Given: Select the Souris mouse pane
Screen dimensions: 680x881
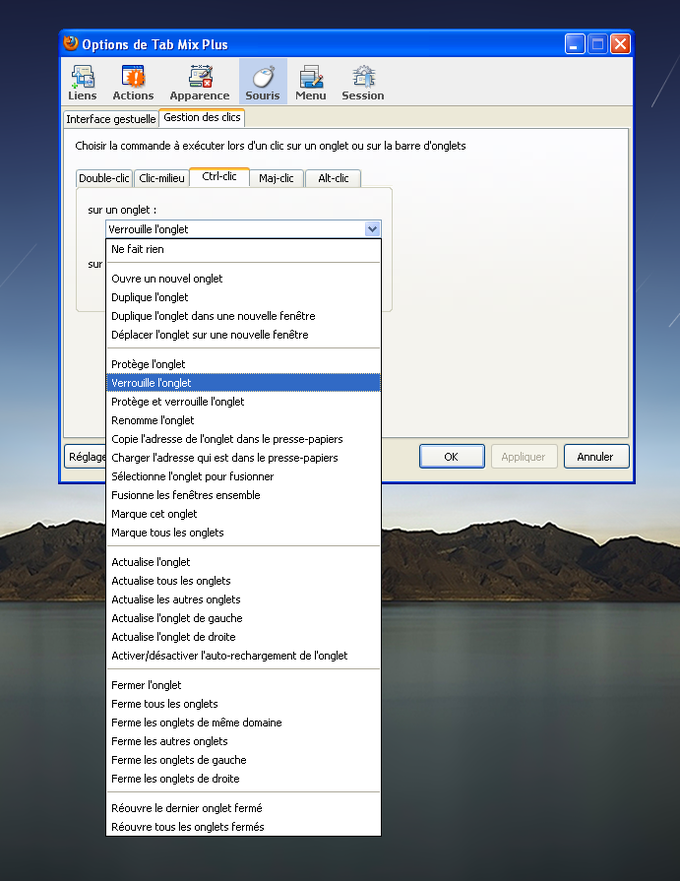Looking at the screenshot, I should pyautogui.click(x=262, y=82).
